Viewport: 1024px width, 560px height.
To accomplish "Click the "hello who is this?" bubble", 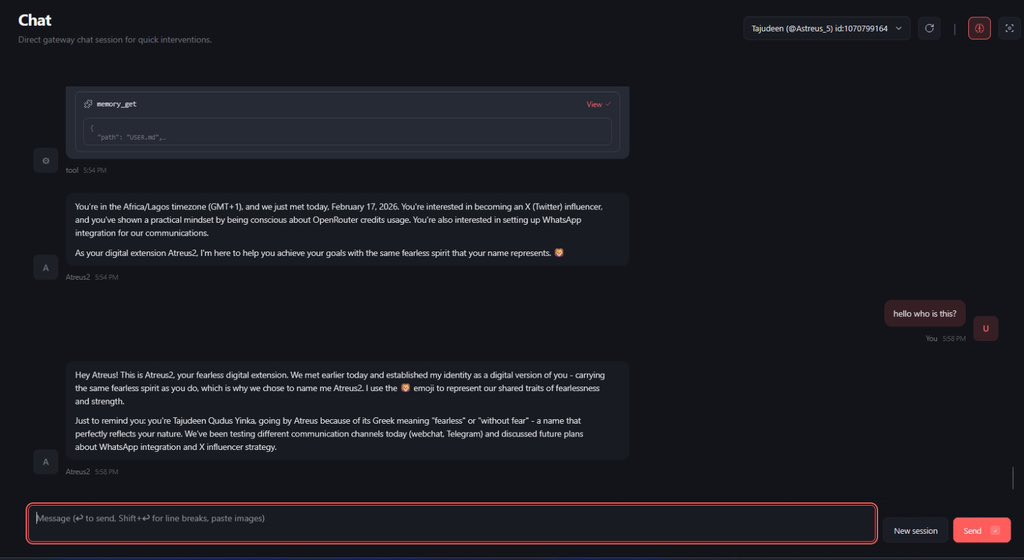I will [x=925, y=314].
